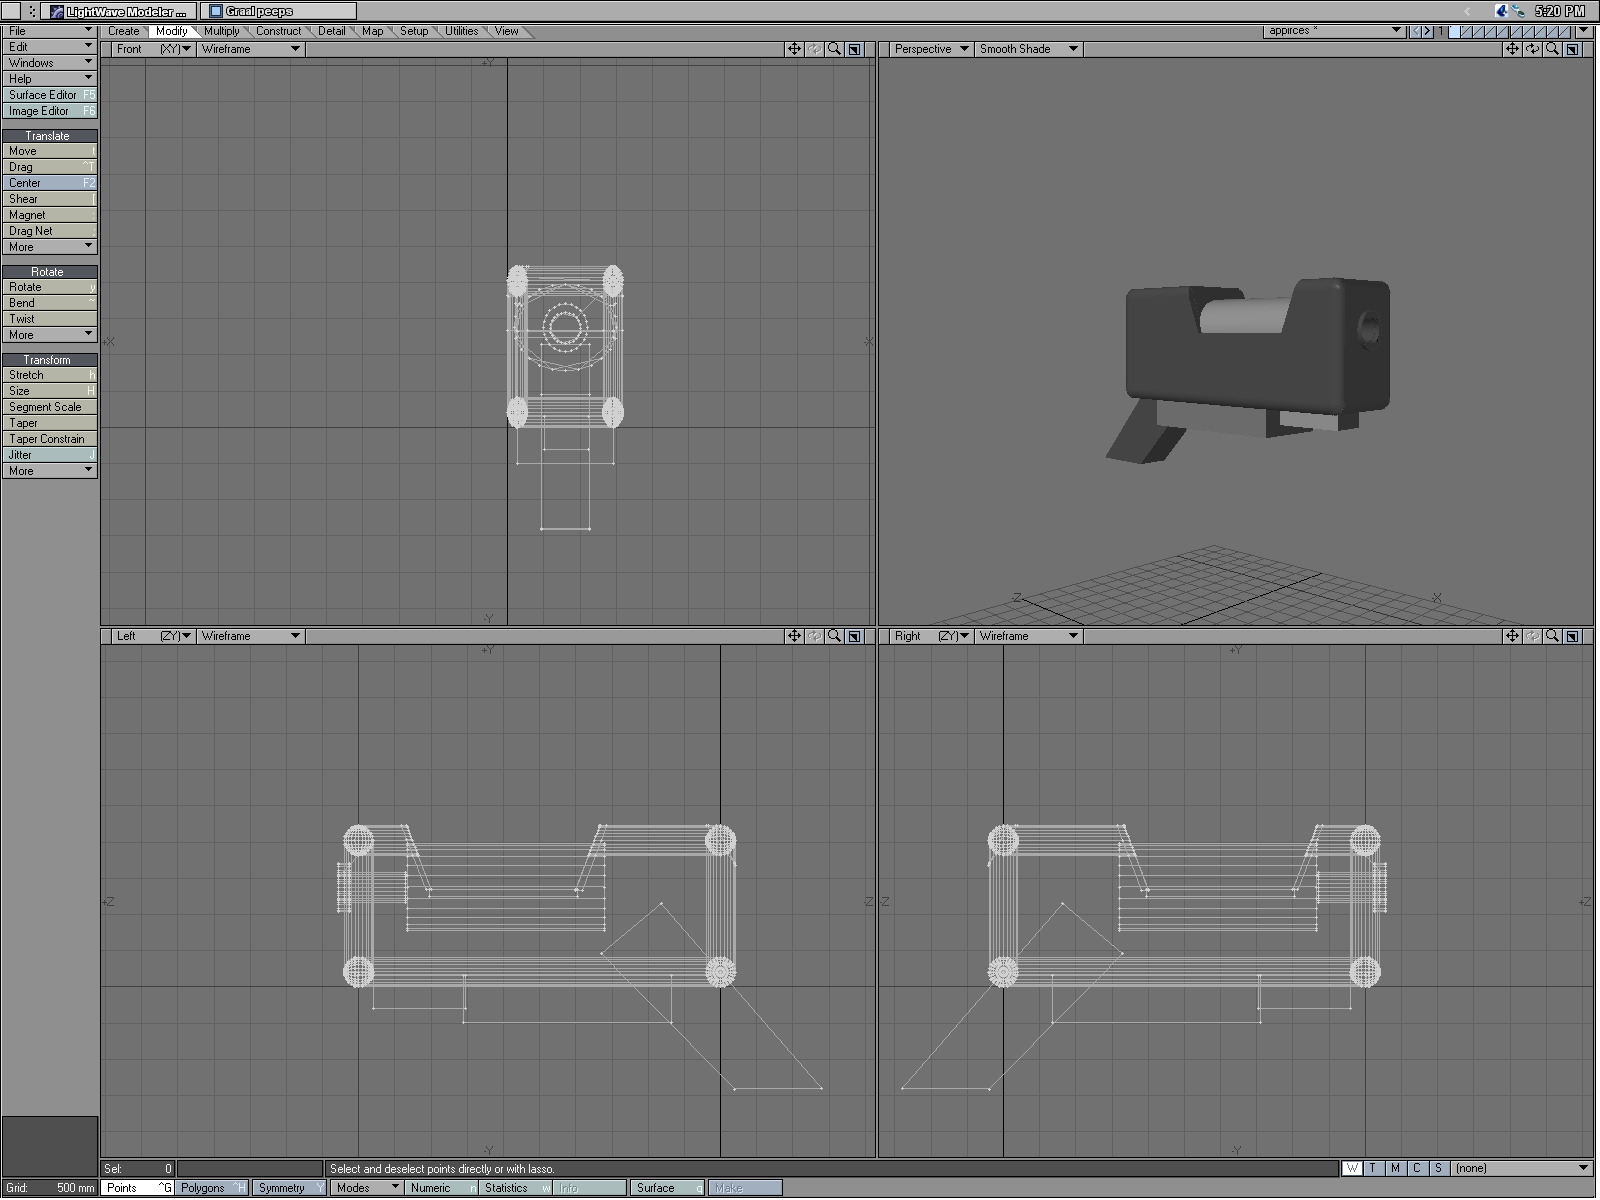The height and width of the screenshot is (1200, 1600).
Task: Select the T texture vertex map button
Action: point(1373,1168)
